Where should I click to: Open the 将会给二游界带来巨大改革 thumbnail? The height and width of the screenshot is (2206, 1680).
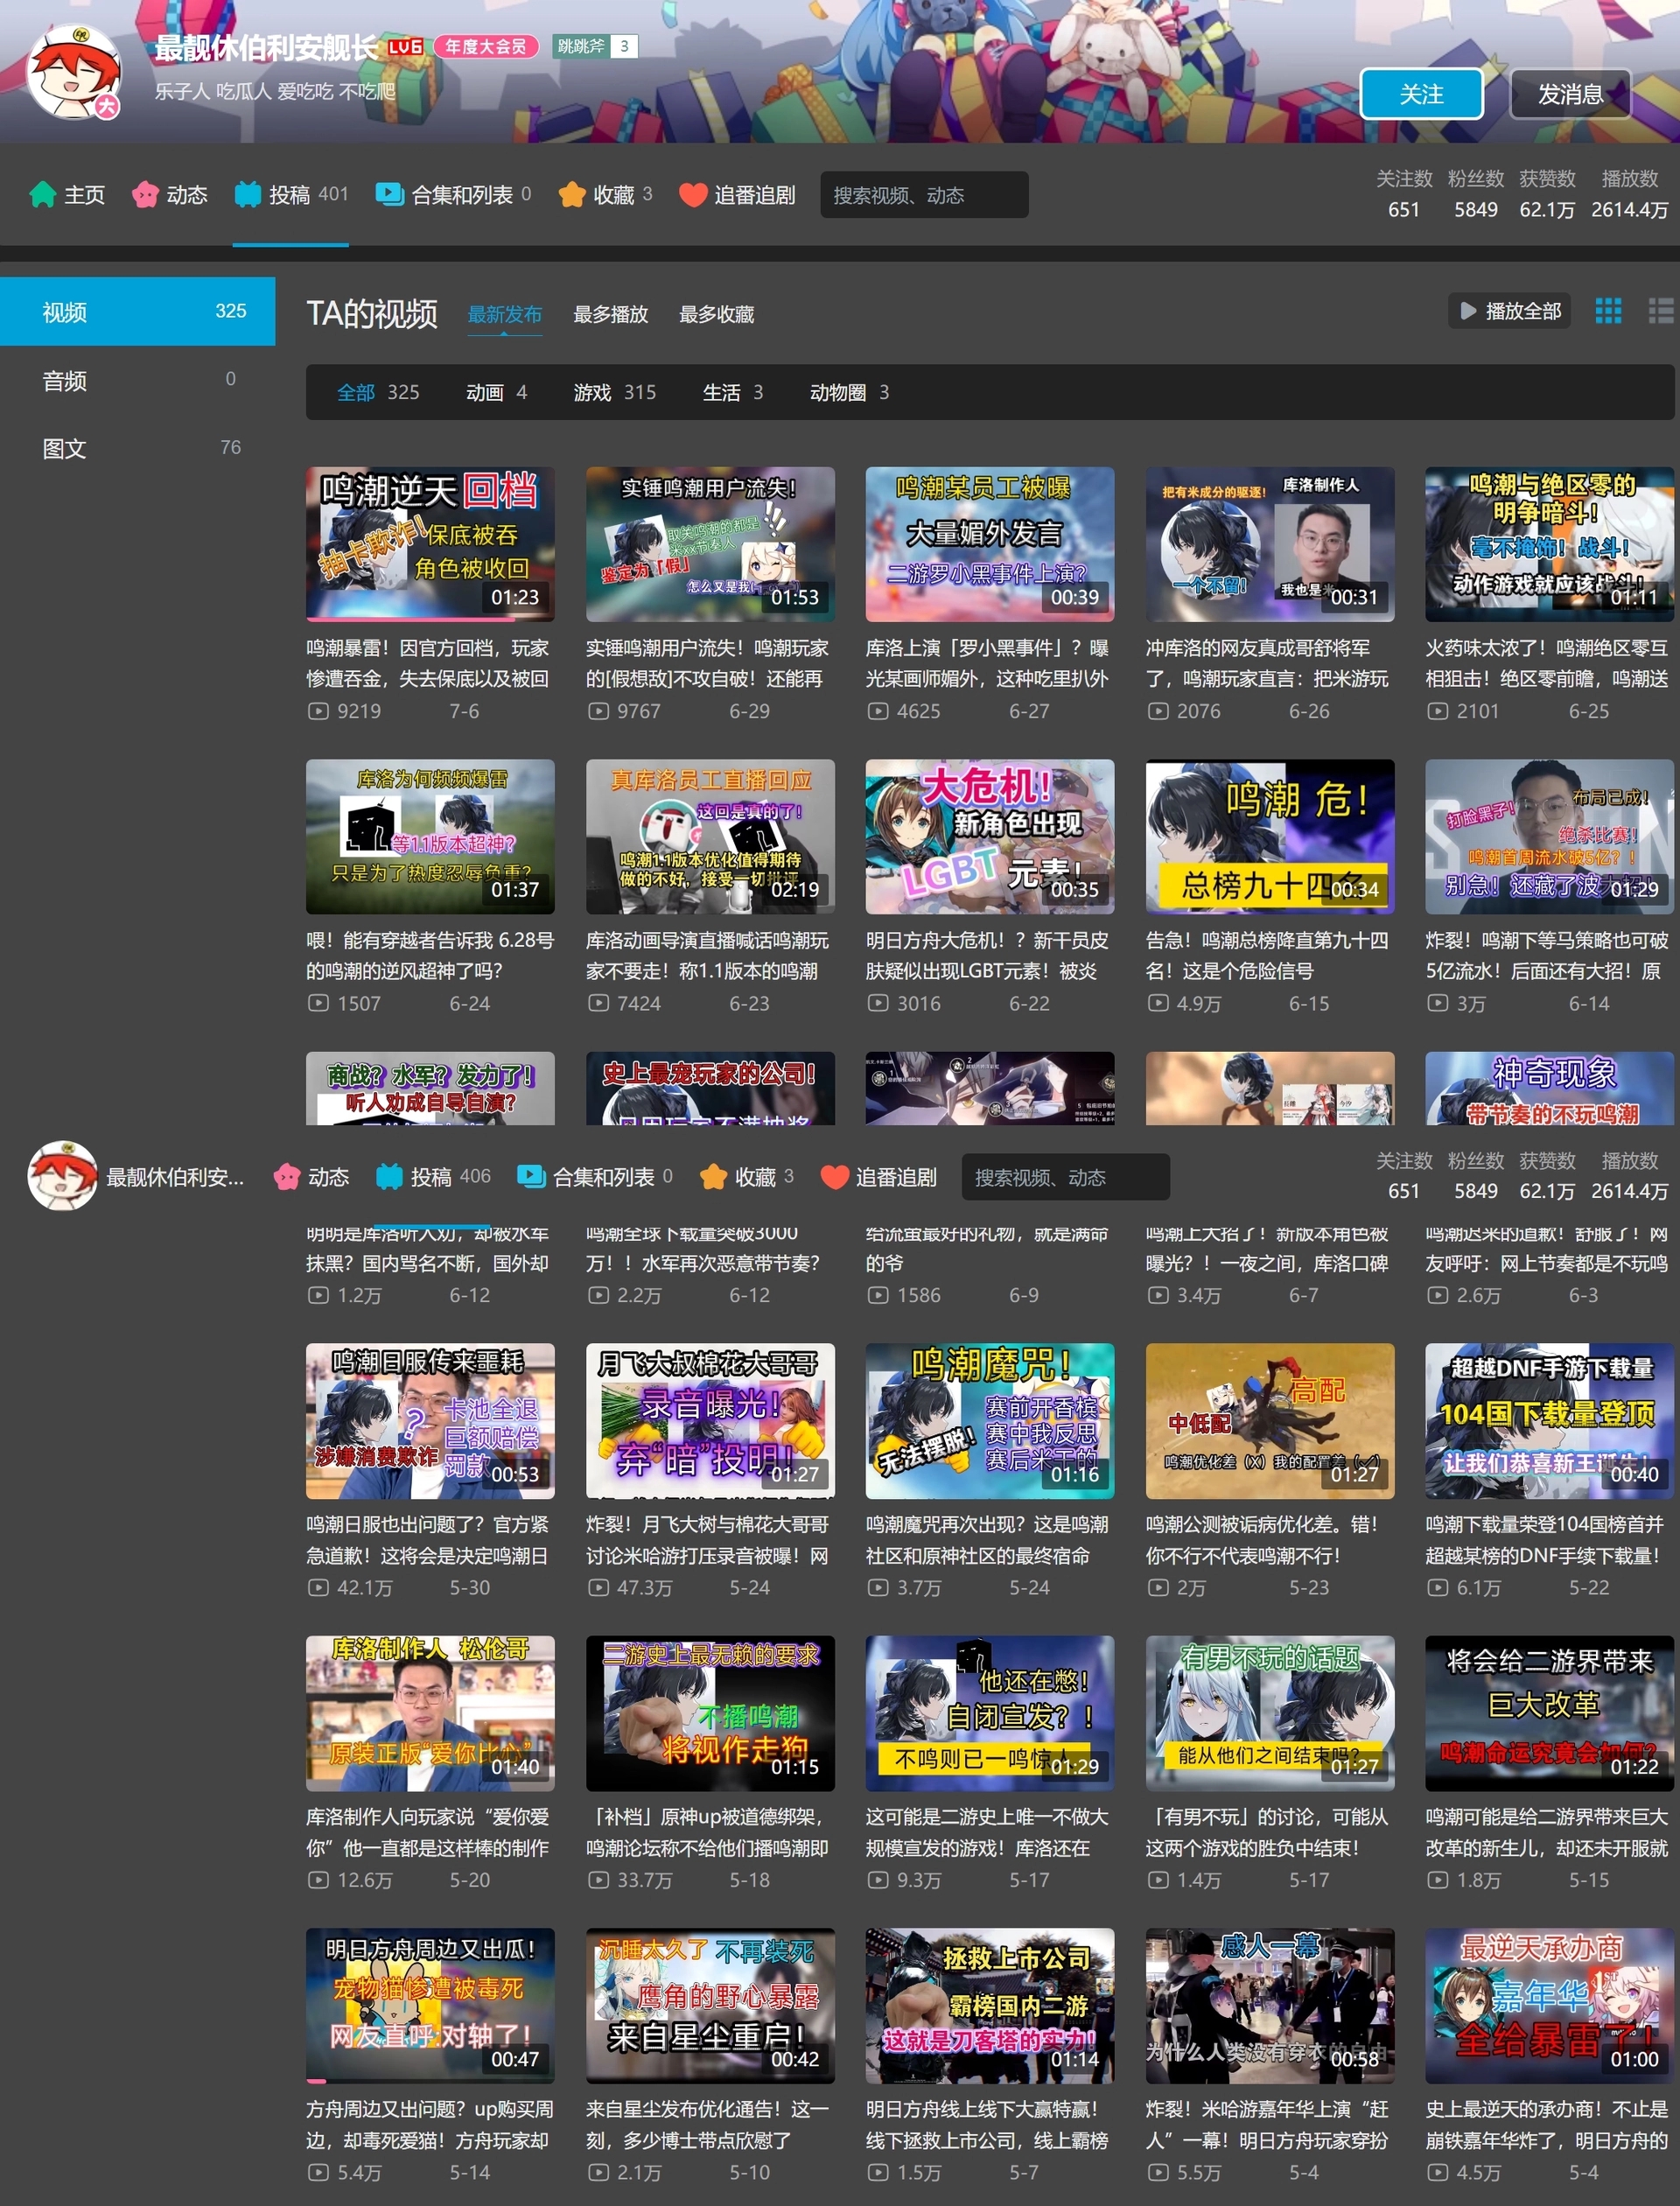pyautogui.click(x=1550, y=1713)
